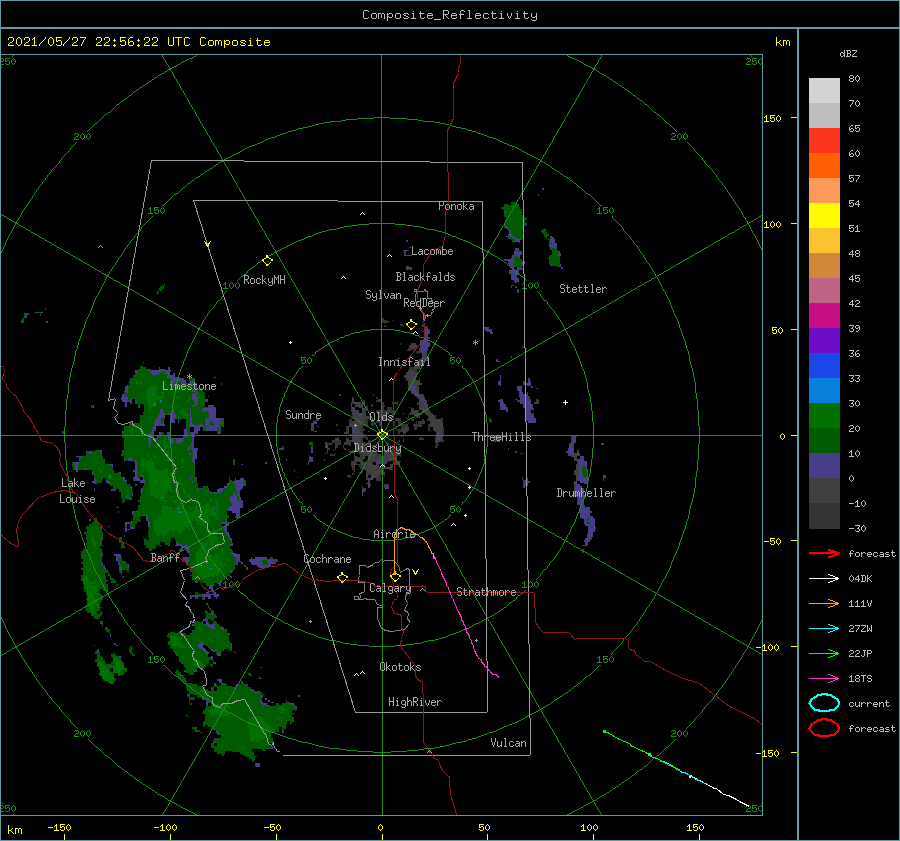Screen dimensions: 900x841
Task: Click the red swatch between 65 and 60 dBZ
Action: (x=824, y=141)
